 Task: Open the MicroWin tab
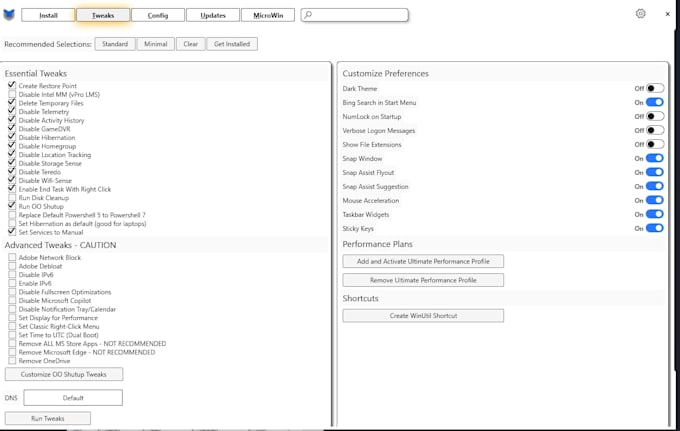(268, 15)
